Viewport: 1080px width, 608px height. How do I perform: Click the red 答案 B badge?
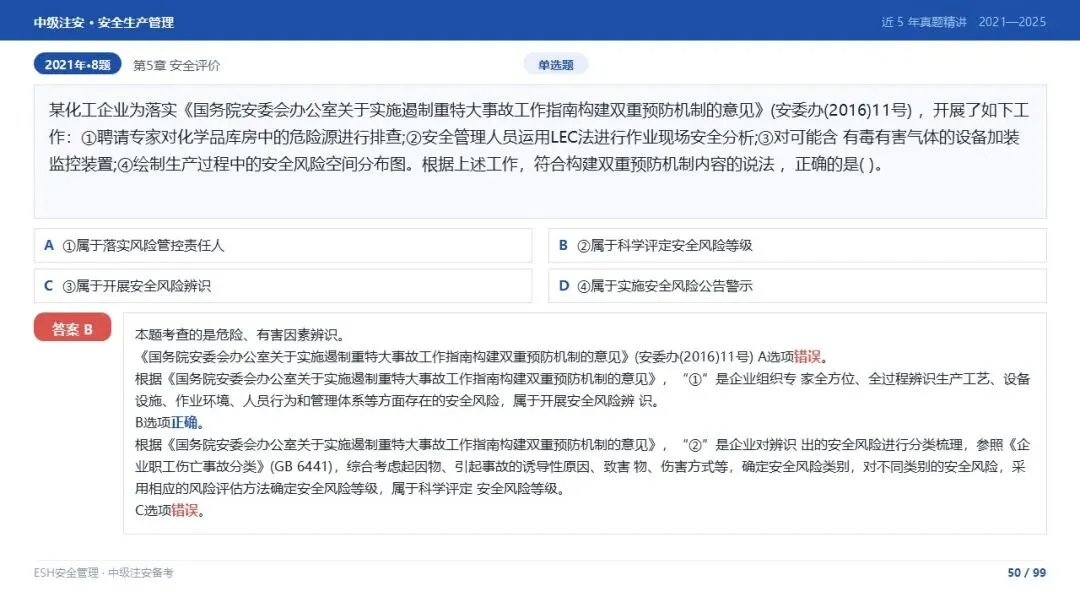(x=72, y=328)
